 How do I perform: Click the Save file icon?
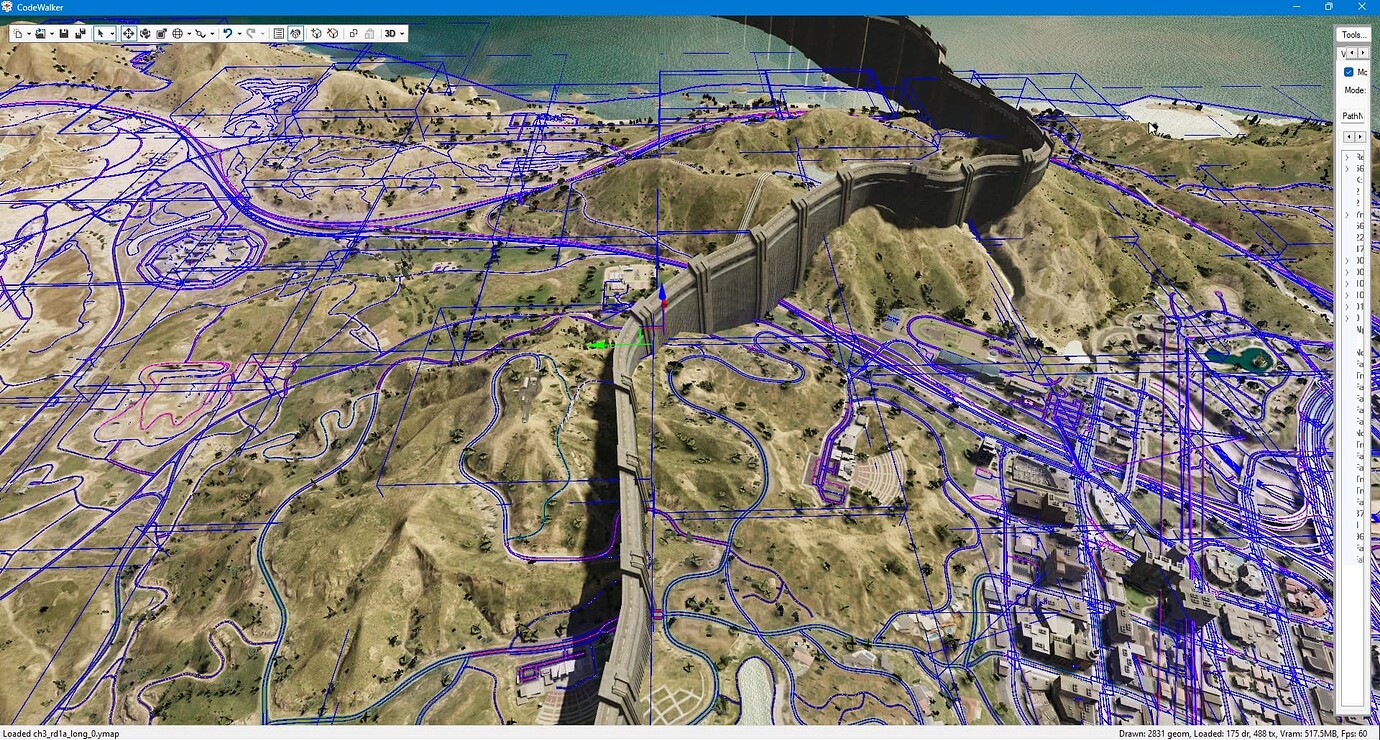click(62, 33)
